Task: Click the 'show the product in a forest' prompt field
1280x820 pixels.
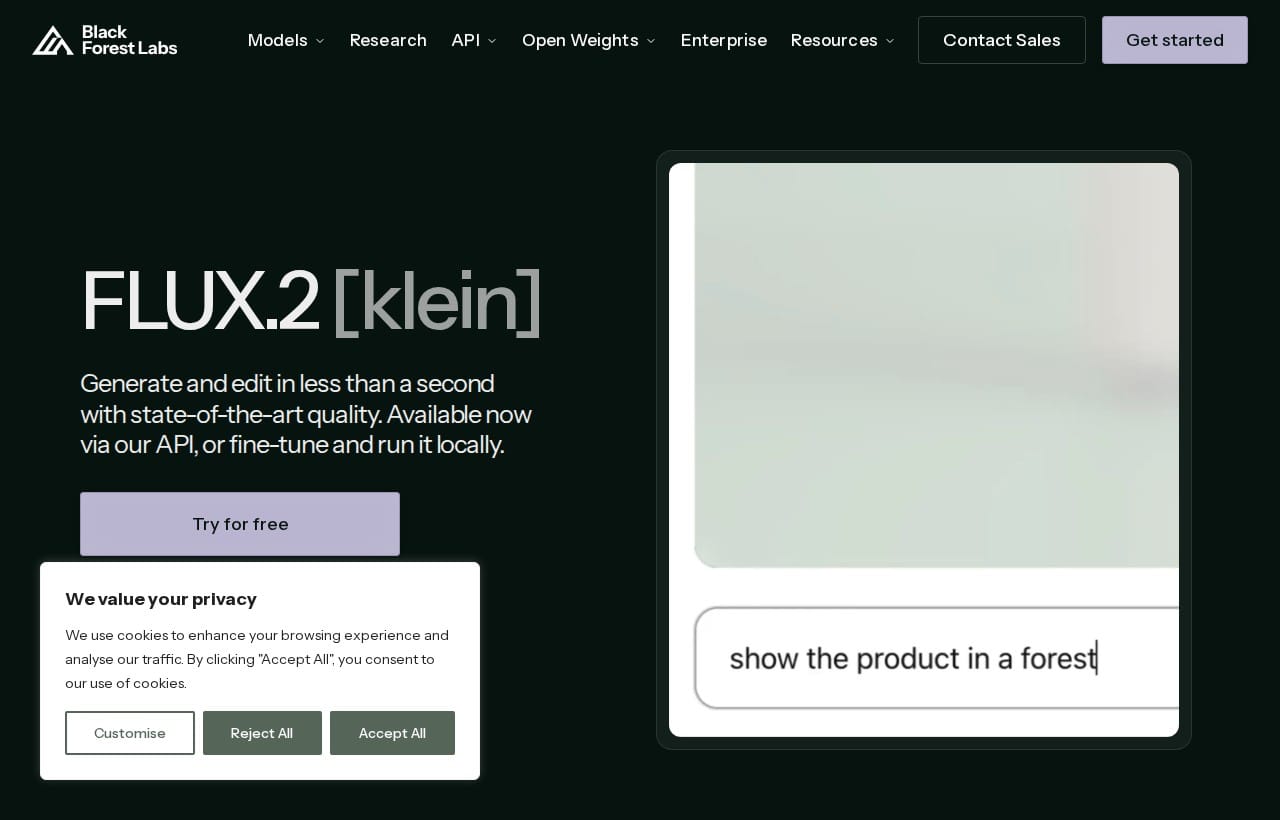Action: [x=936, y=658]
